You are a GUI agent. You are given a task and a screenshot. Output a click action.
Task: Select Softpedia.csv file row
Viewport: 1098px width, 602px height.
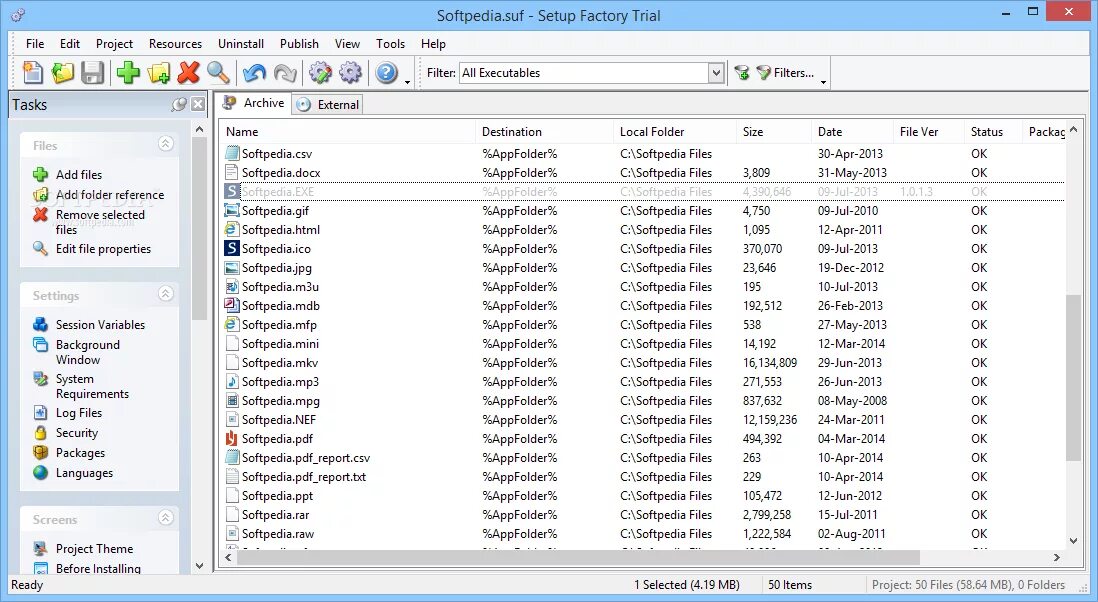coord(642,153)
